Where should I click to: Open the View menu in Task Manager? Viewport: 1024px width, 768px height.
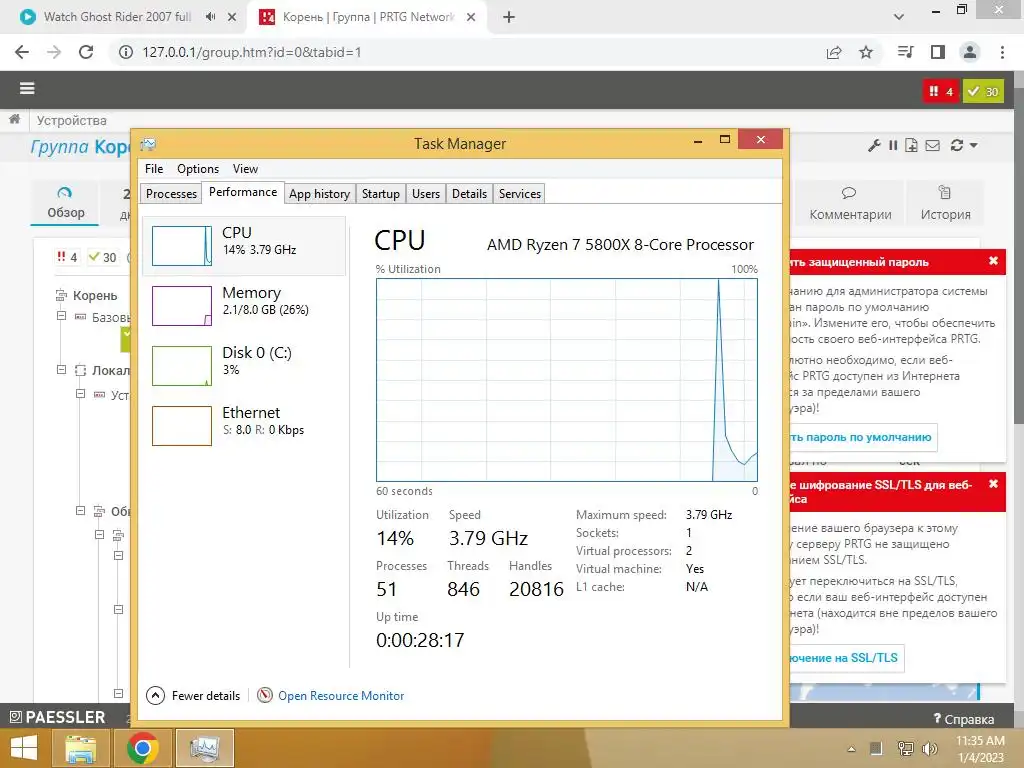coord(245,168)
